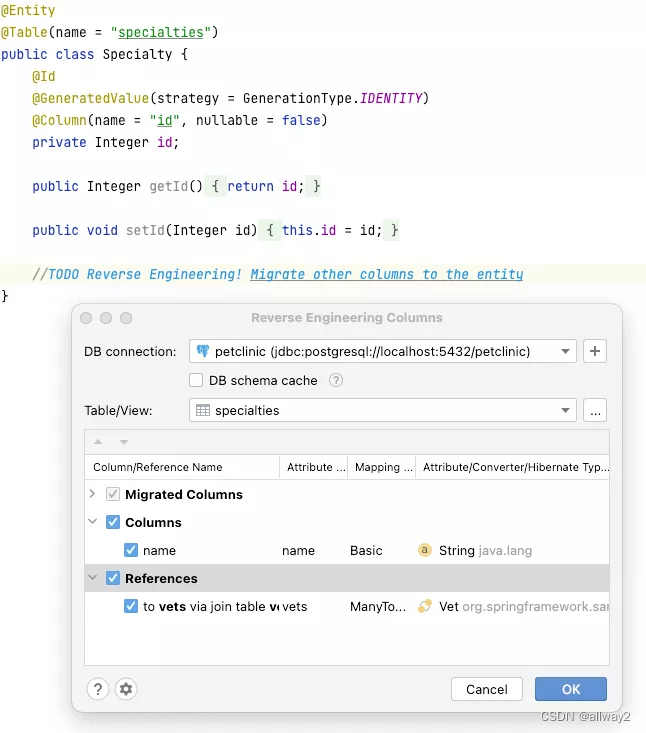646x733 pixels.
Task: Uncheck the Columns group checkbox
Action: [x=113, y=522]
